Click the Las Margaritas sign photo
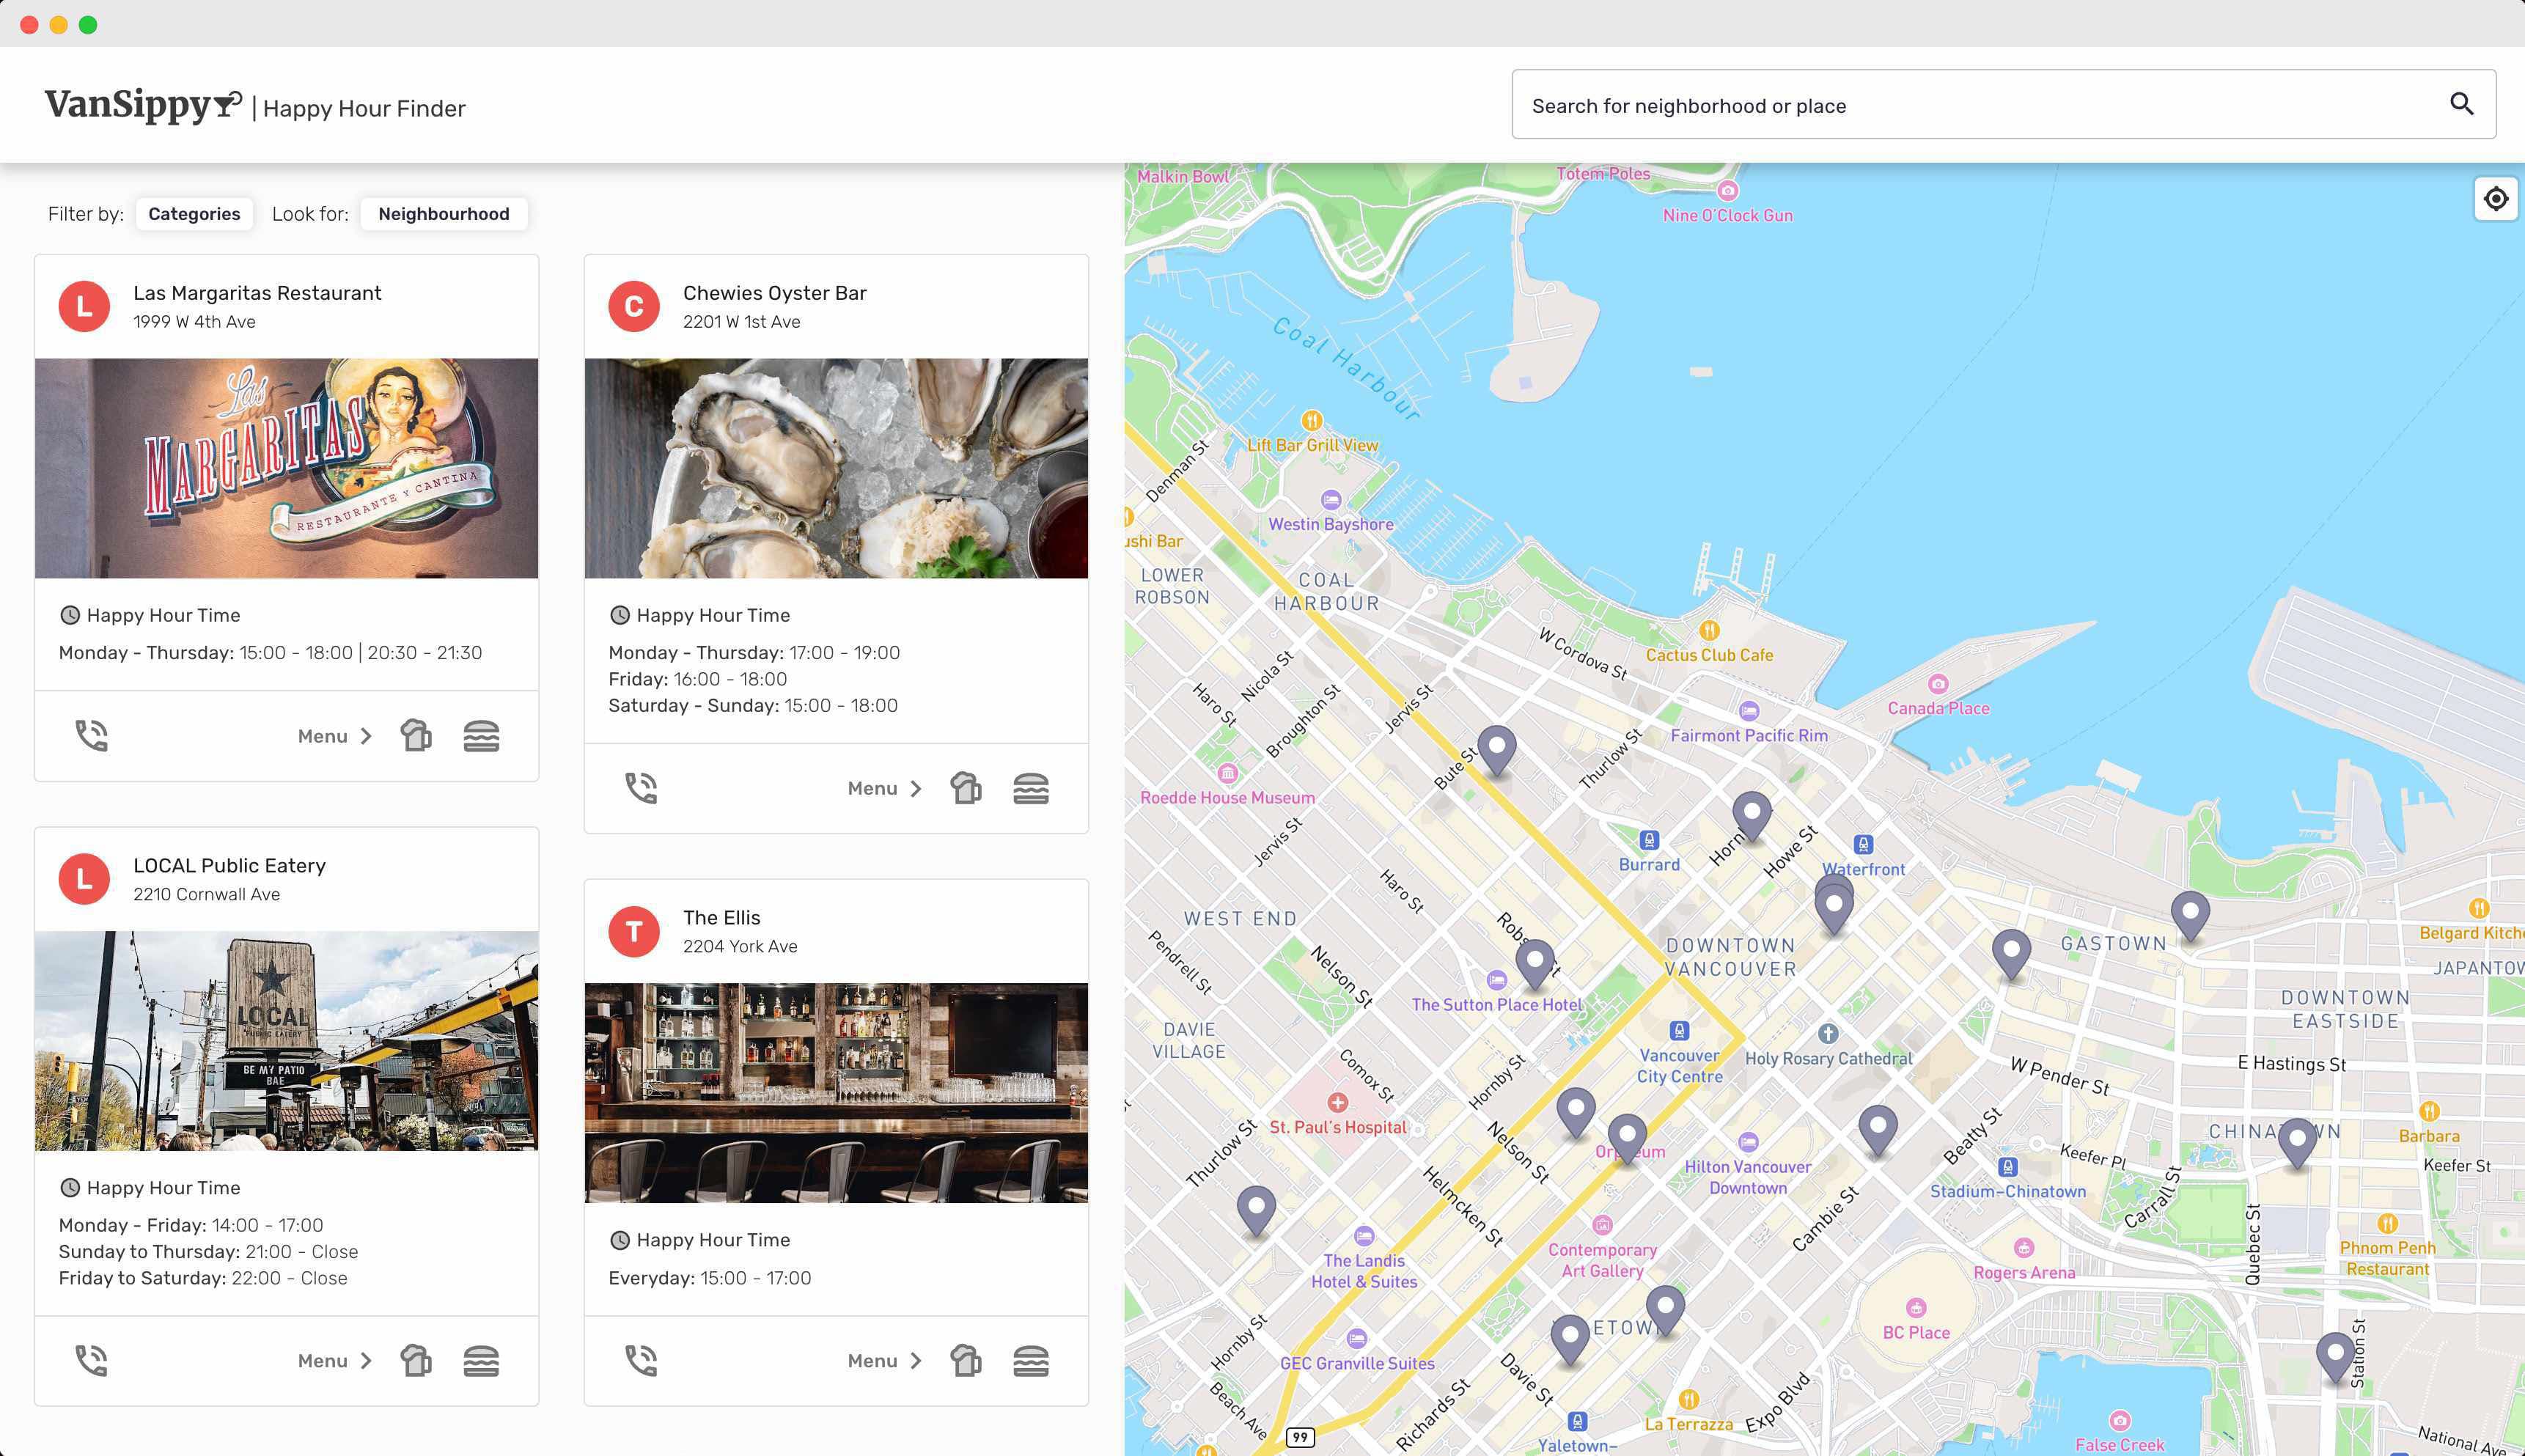This screenshot has height=1456, width=2525. point(286,468)
